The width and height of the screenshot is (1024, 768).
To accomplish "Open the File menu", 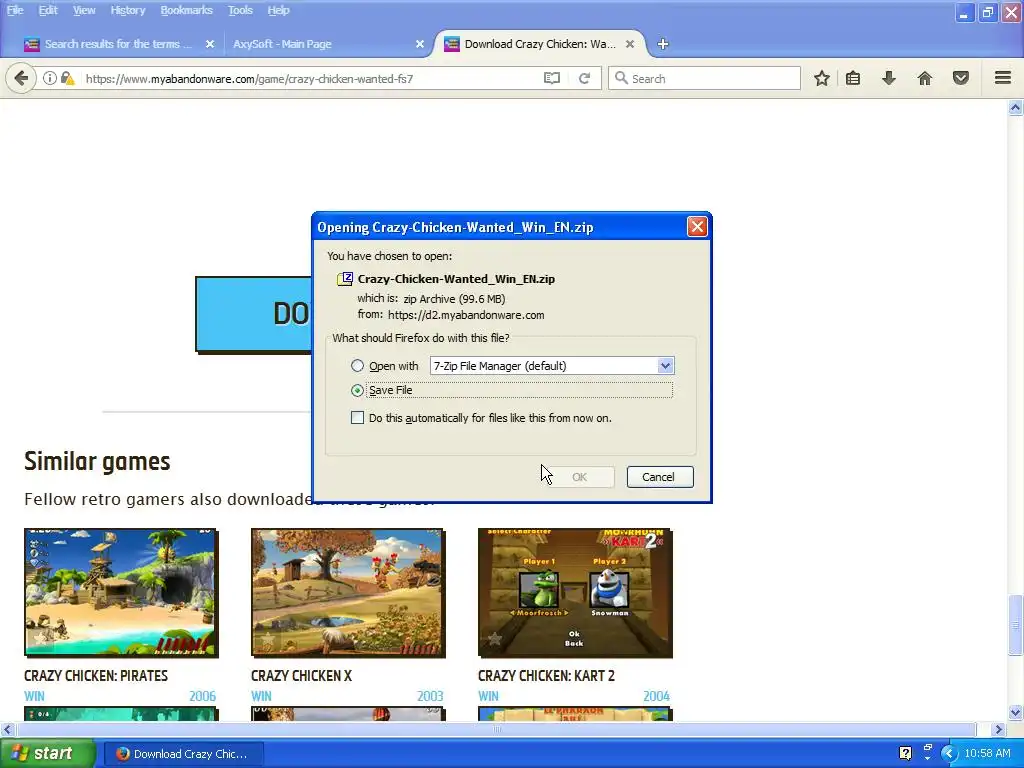I will coord(15,10).
